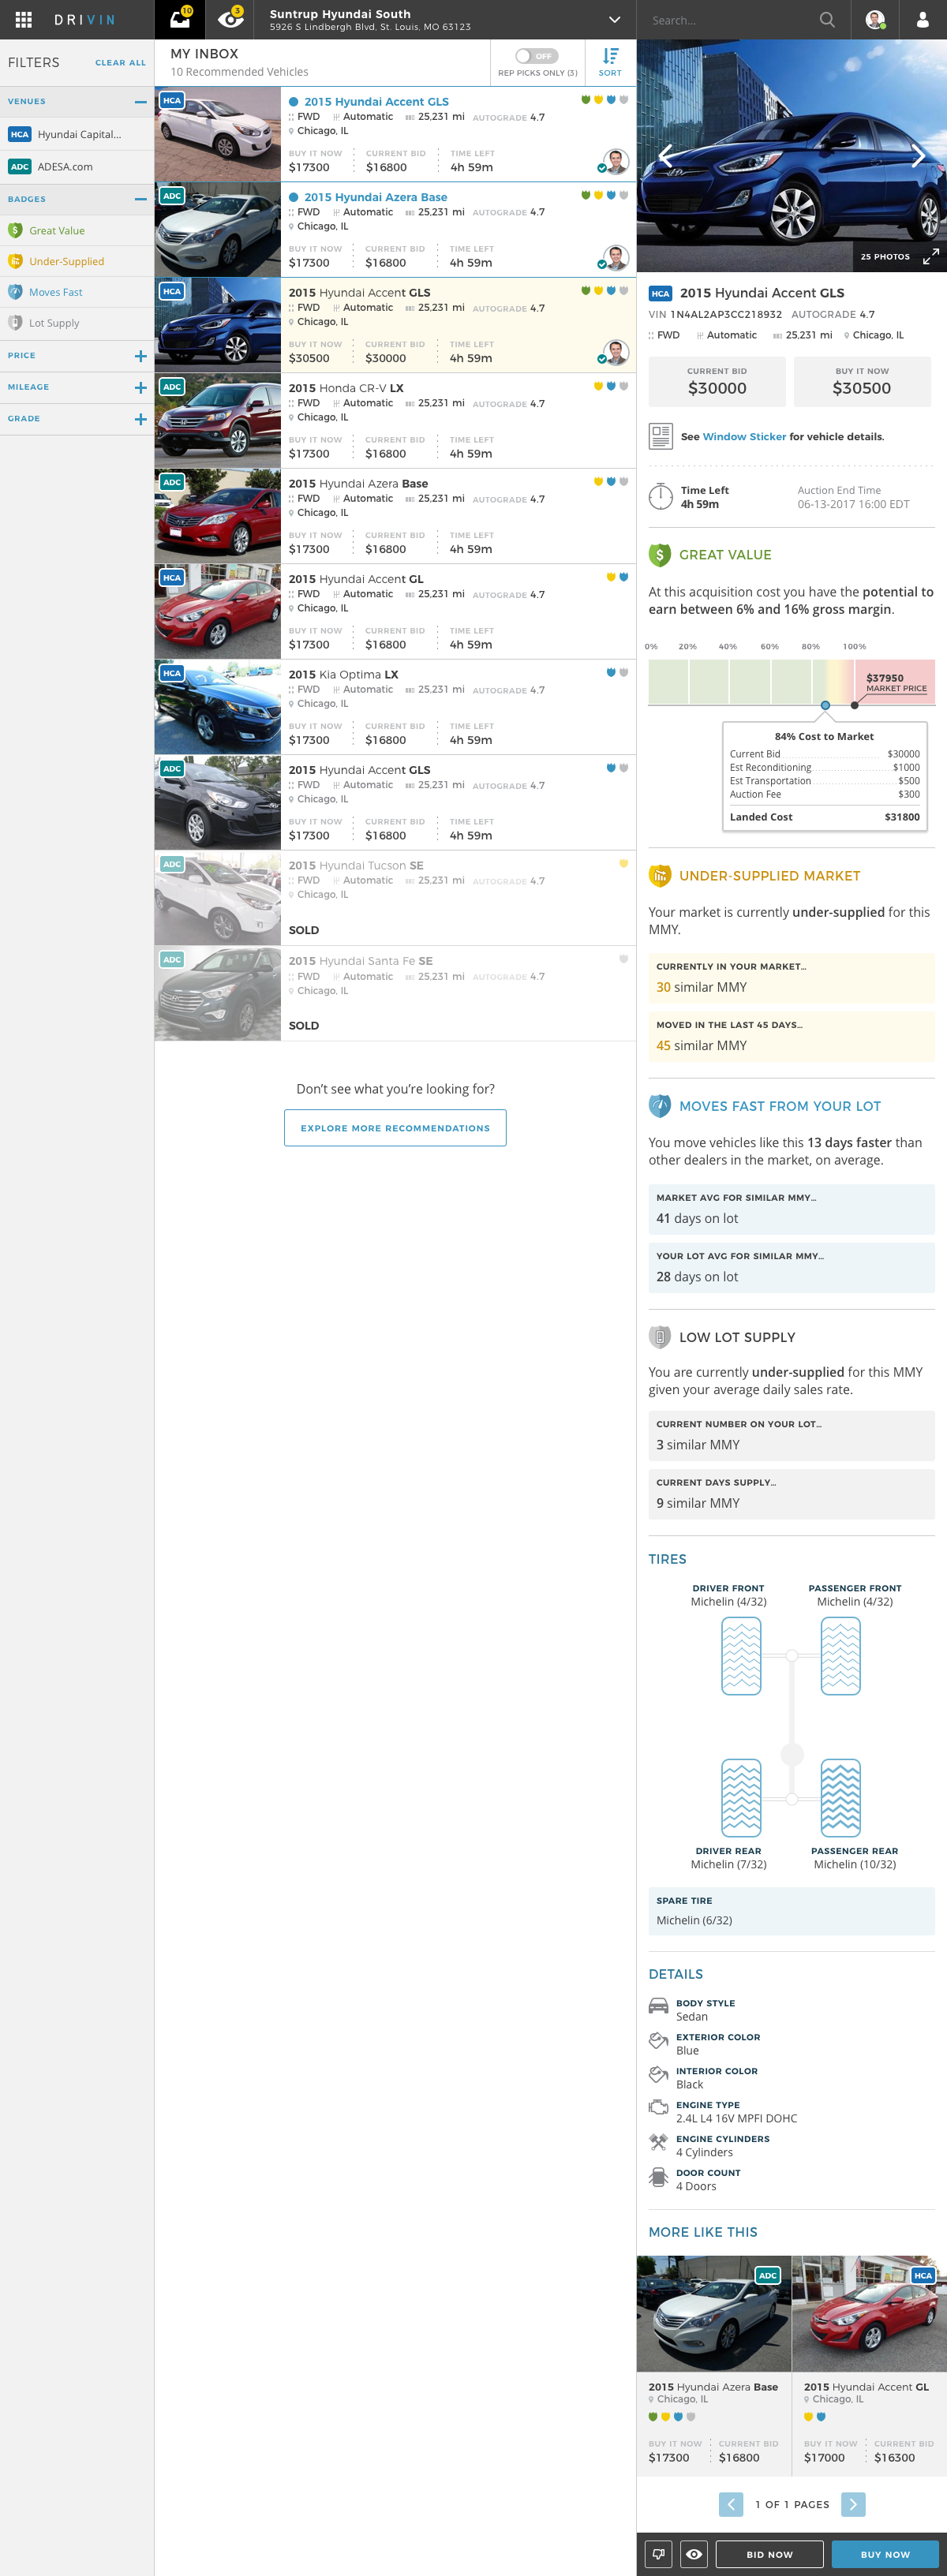Open the apps grid menu
The image size is (947, 2576).
click(24, 19)
